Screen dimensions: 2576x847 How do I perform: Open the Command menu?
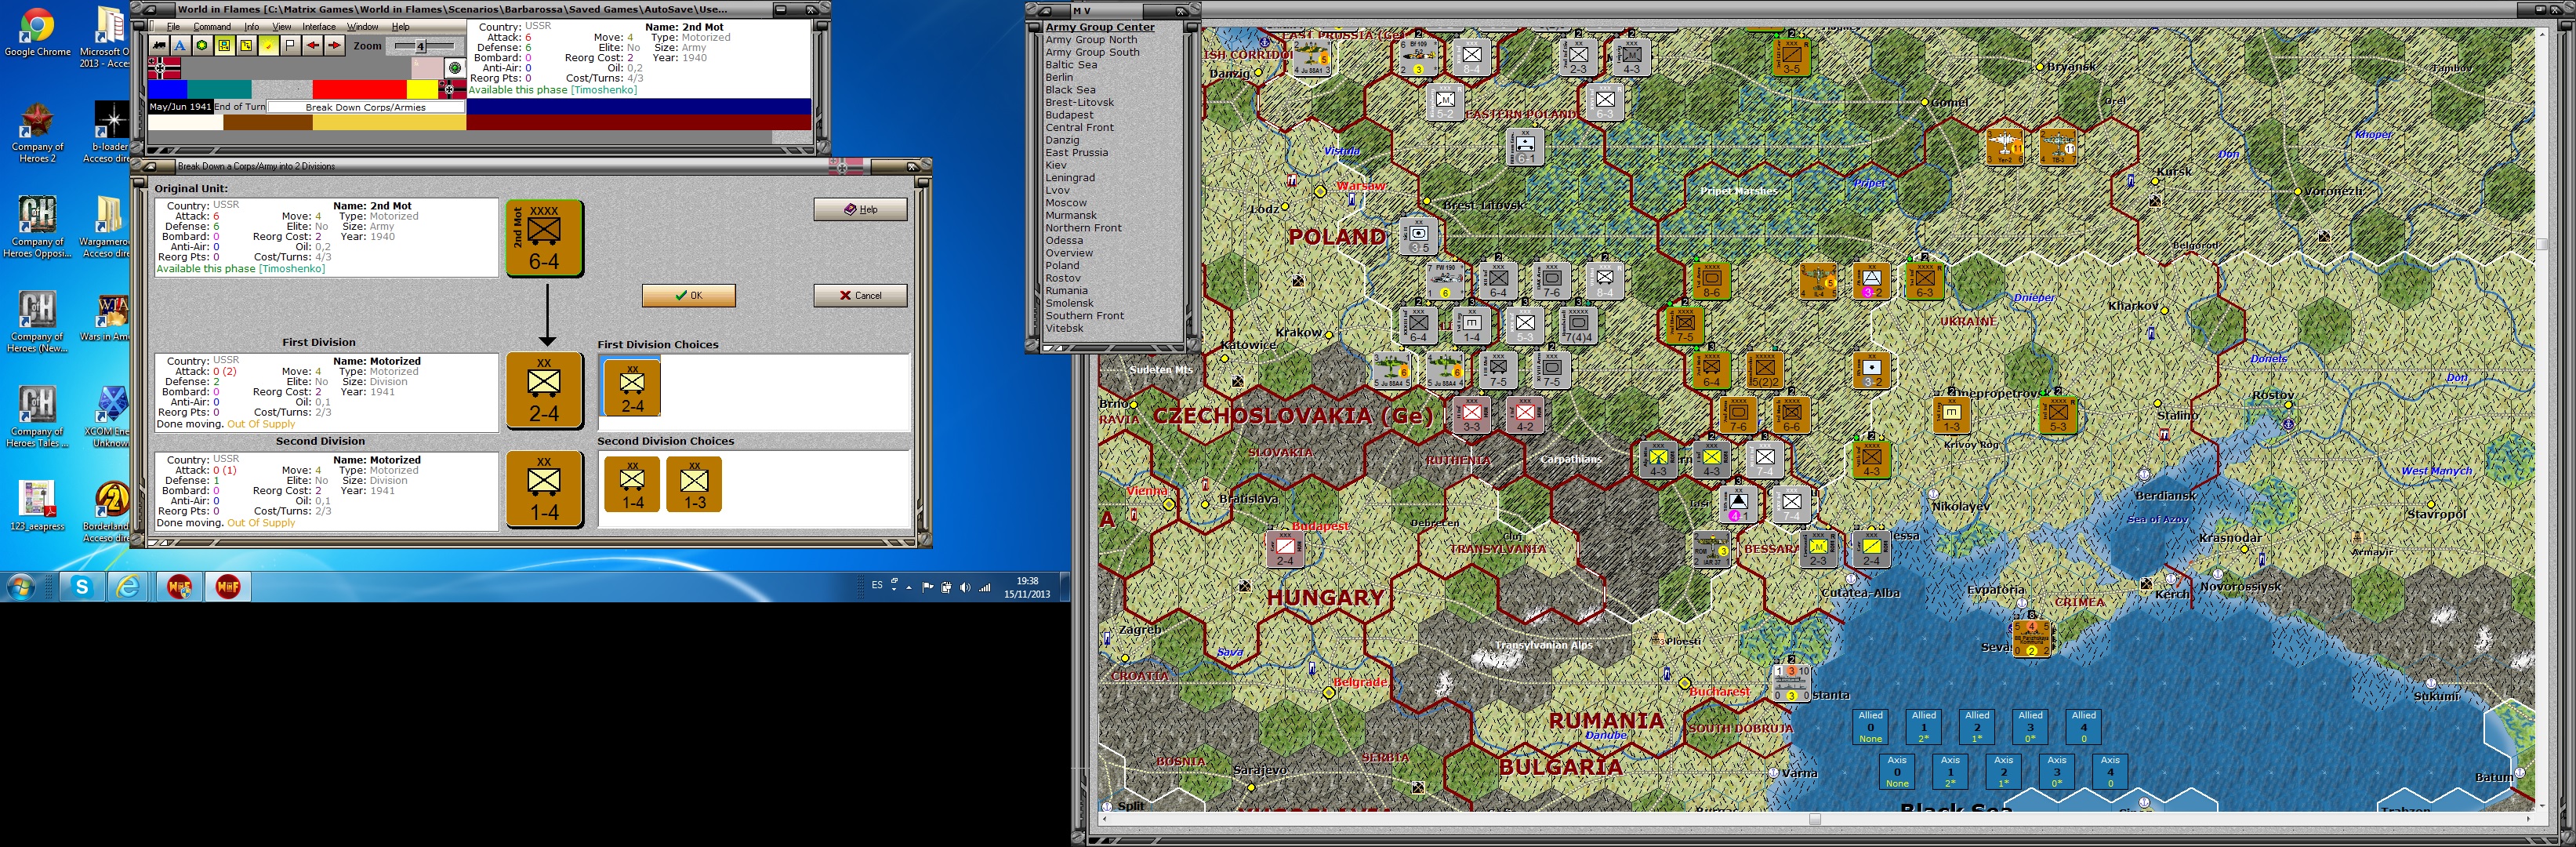tap(211, 27)
